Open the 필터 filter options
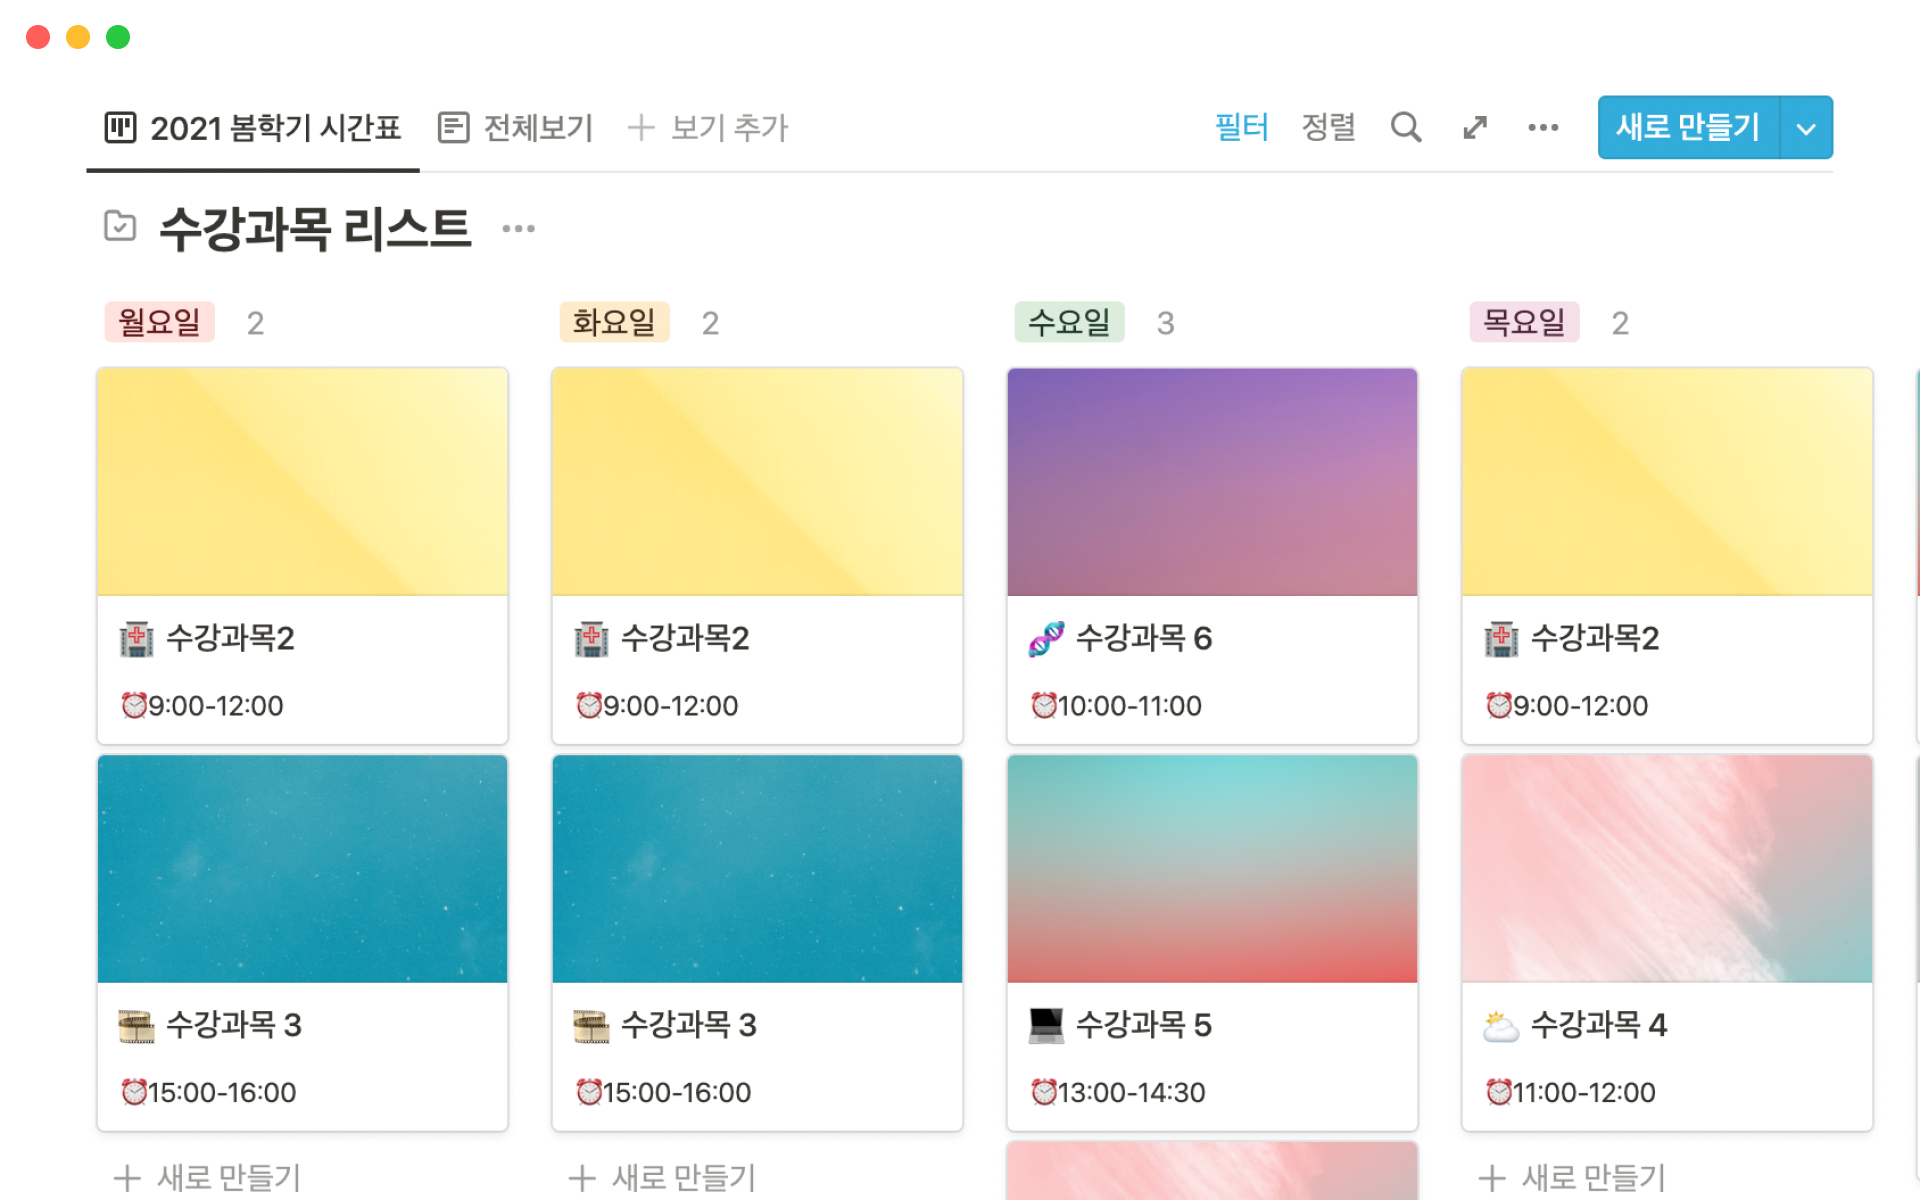The width and height of the screenshot is (1920, 1200). tap(1241, 127)
